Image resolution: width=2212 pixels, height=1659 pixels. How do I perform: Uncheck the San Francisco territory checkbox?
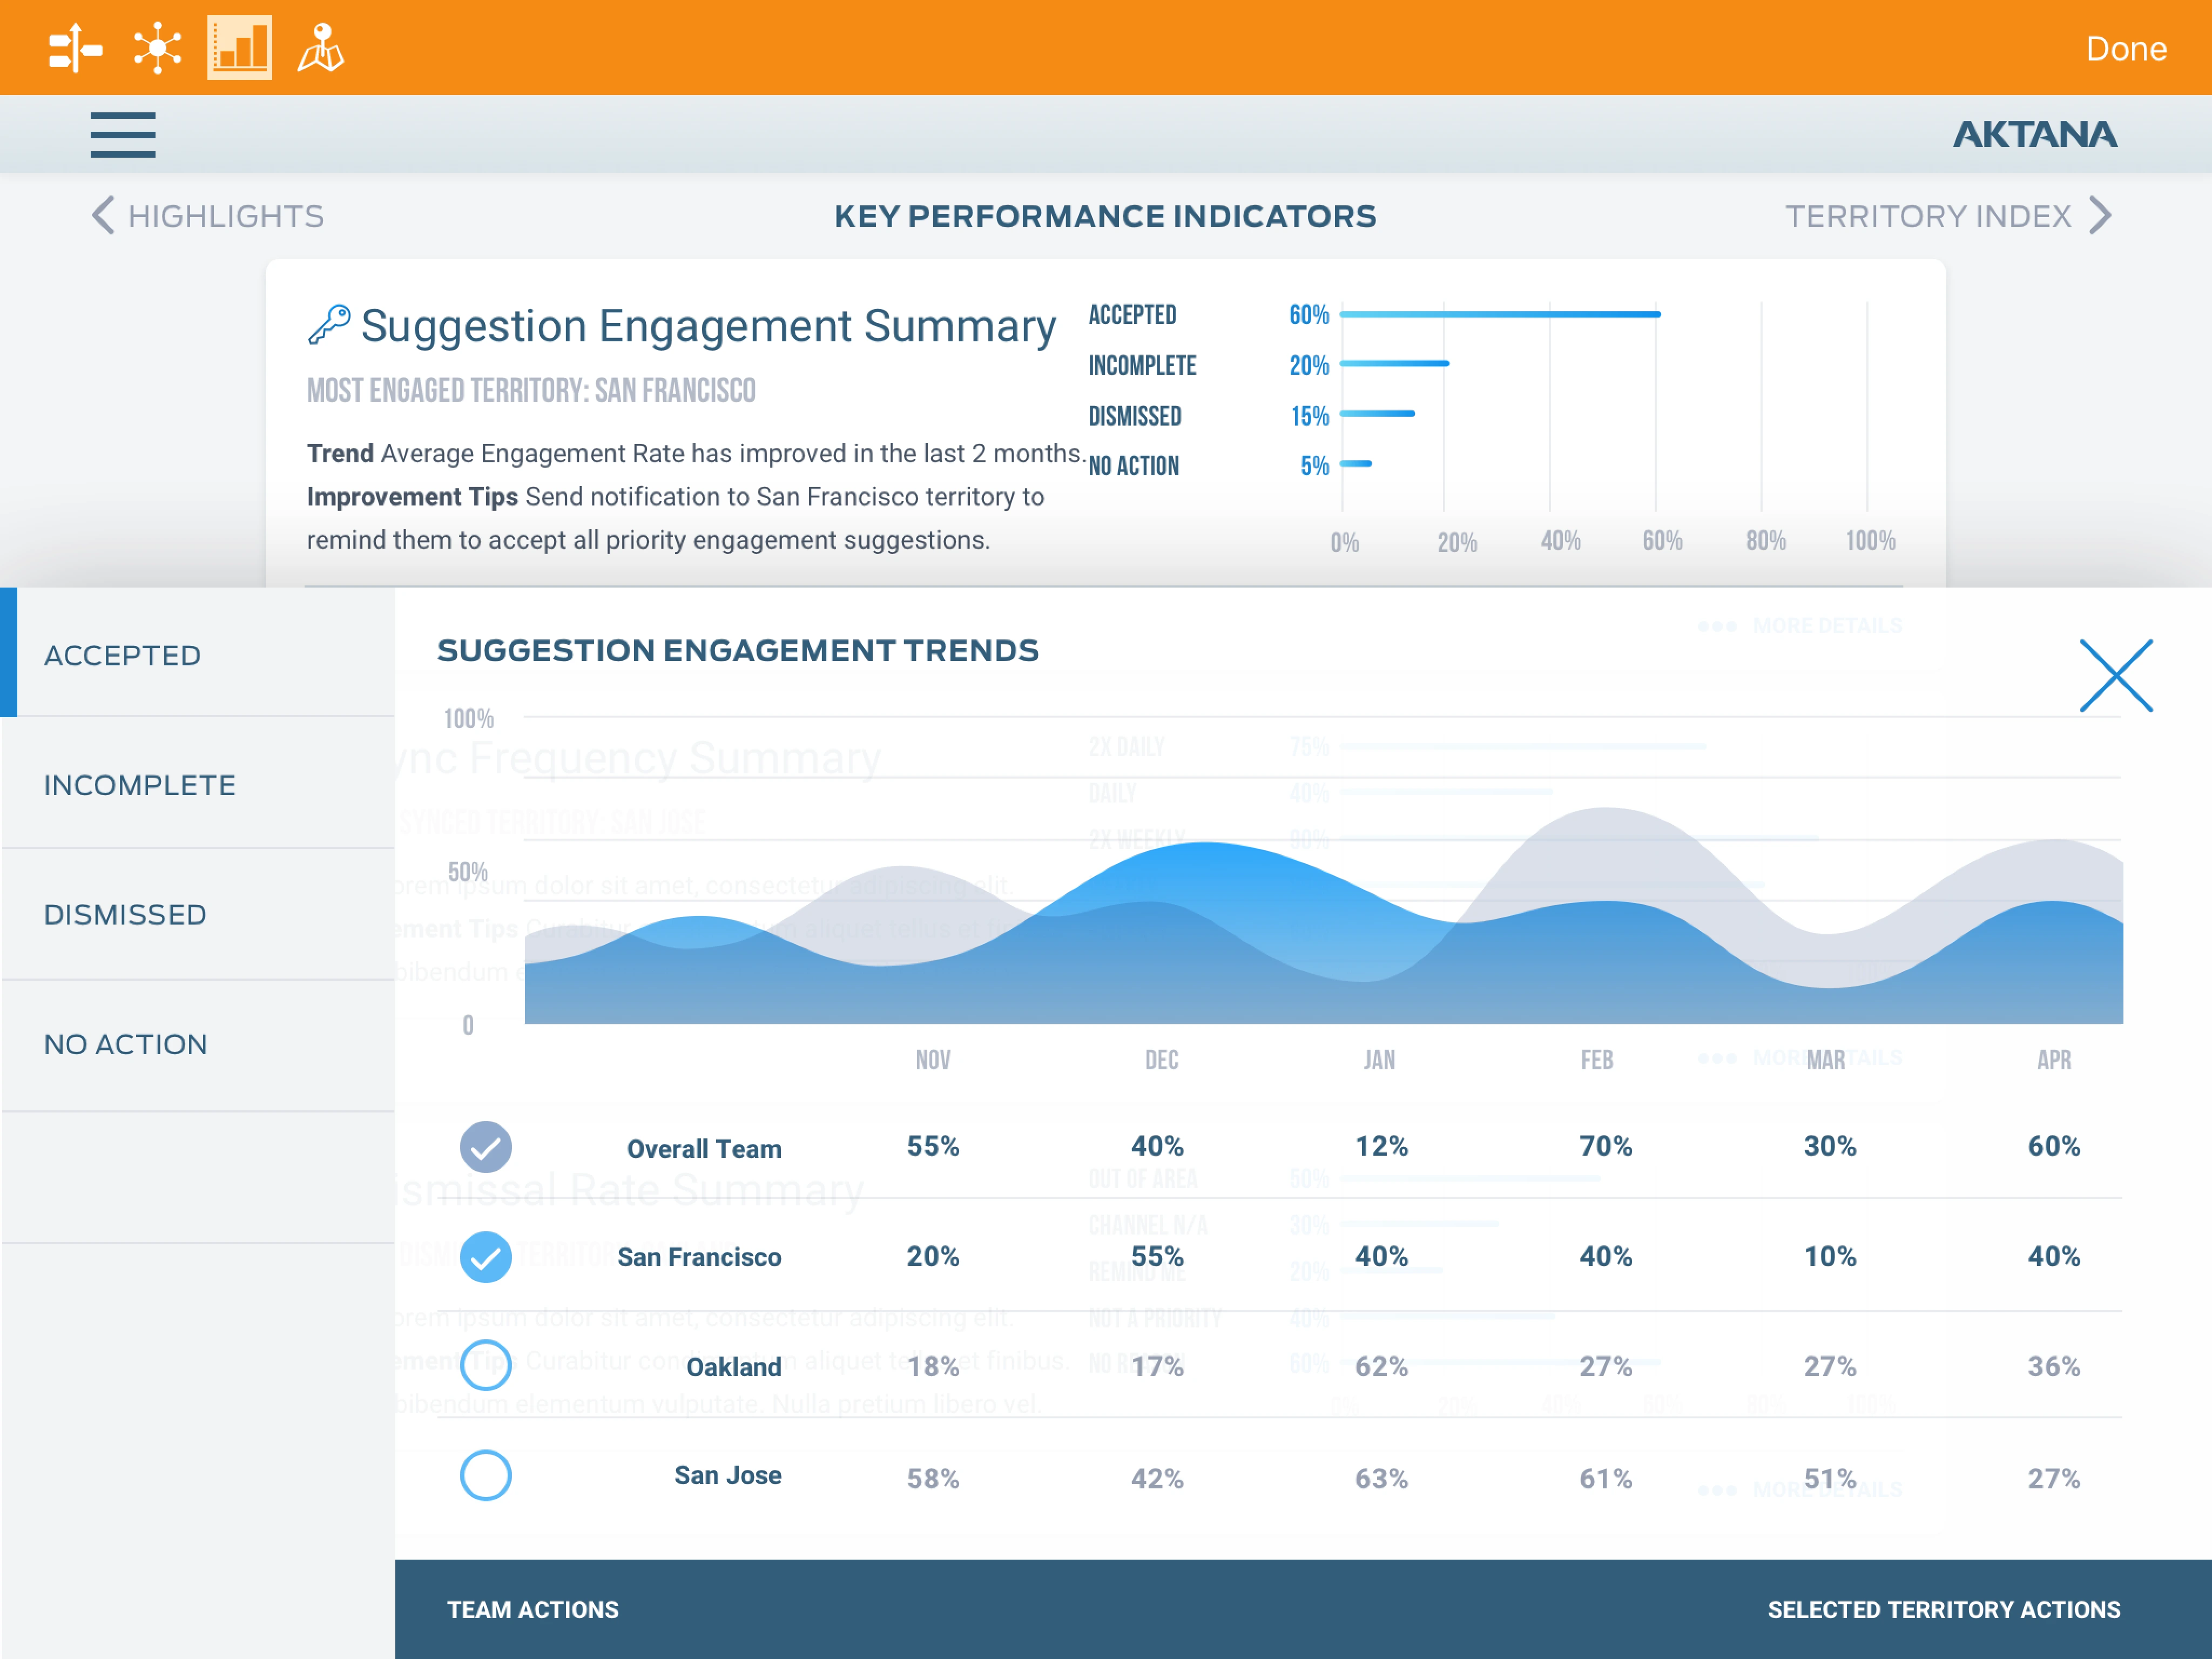(485, 1257)
